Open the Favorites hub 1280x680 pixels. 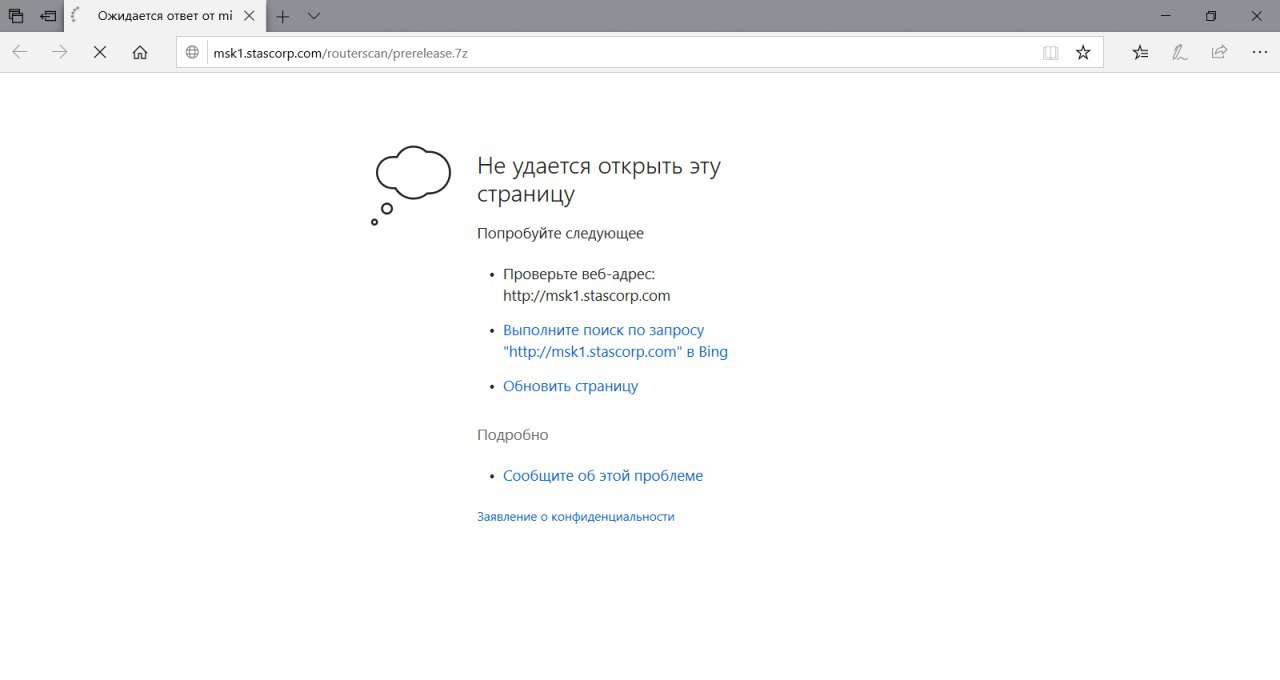point(1140,52)
